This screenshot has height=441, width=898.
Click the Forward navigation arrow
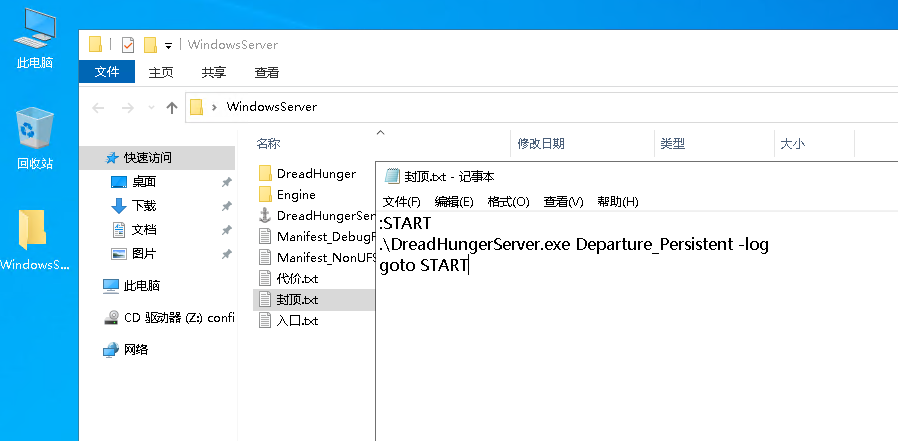point(127,108)
